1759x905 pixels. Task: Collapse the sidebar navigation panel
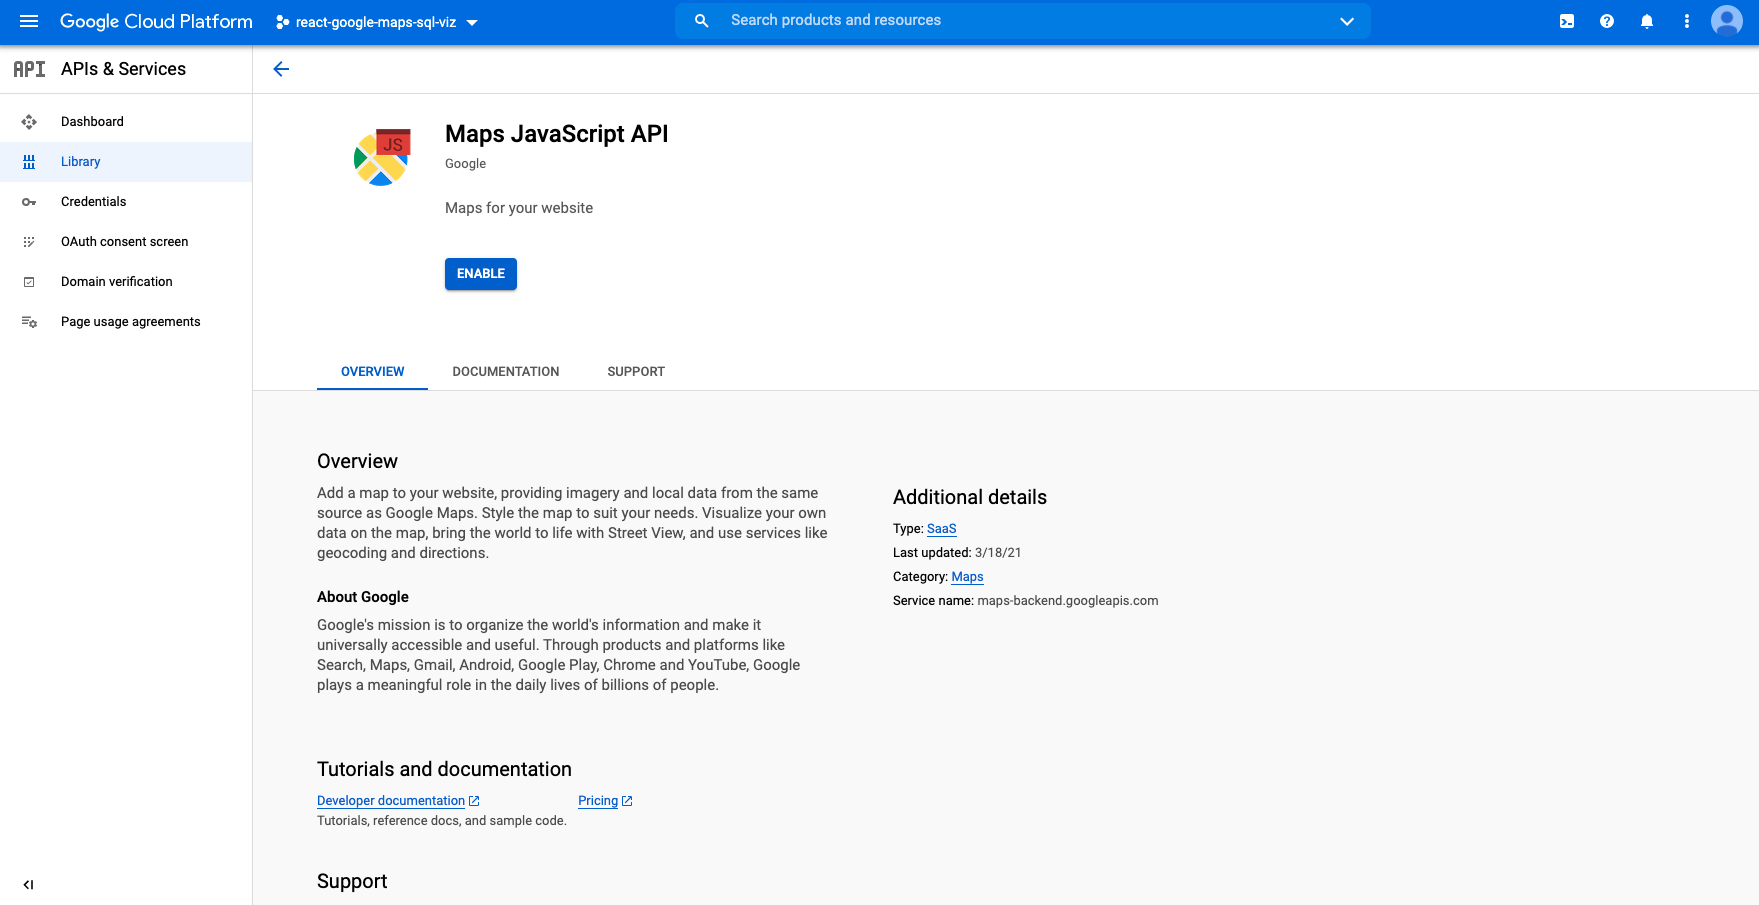(28, 885)
